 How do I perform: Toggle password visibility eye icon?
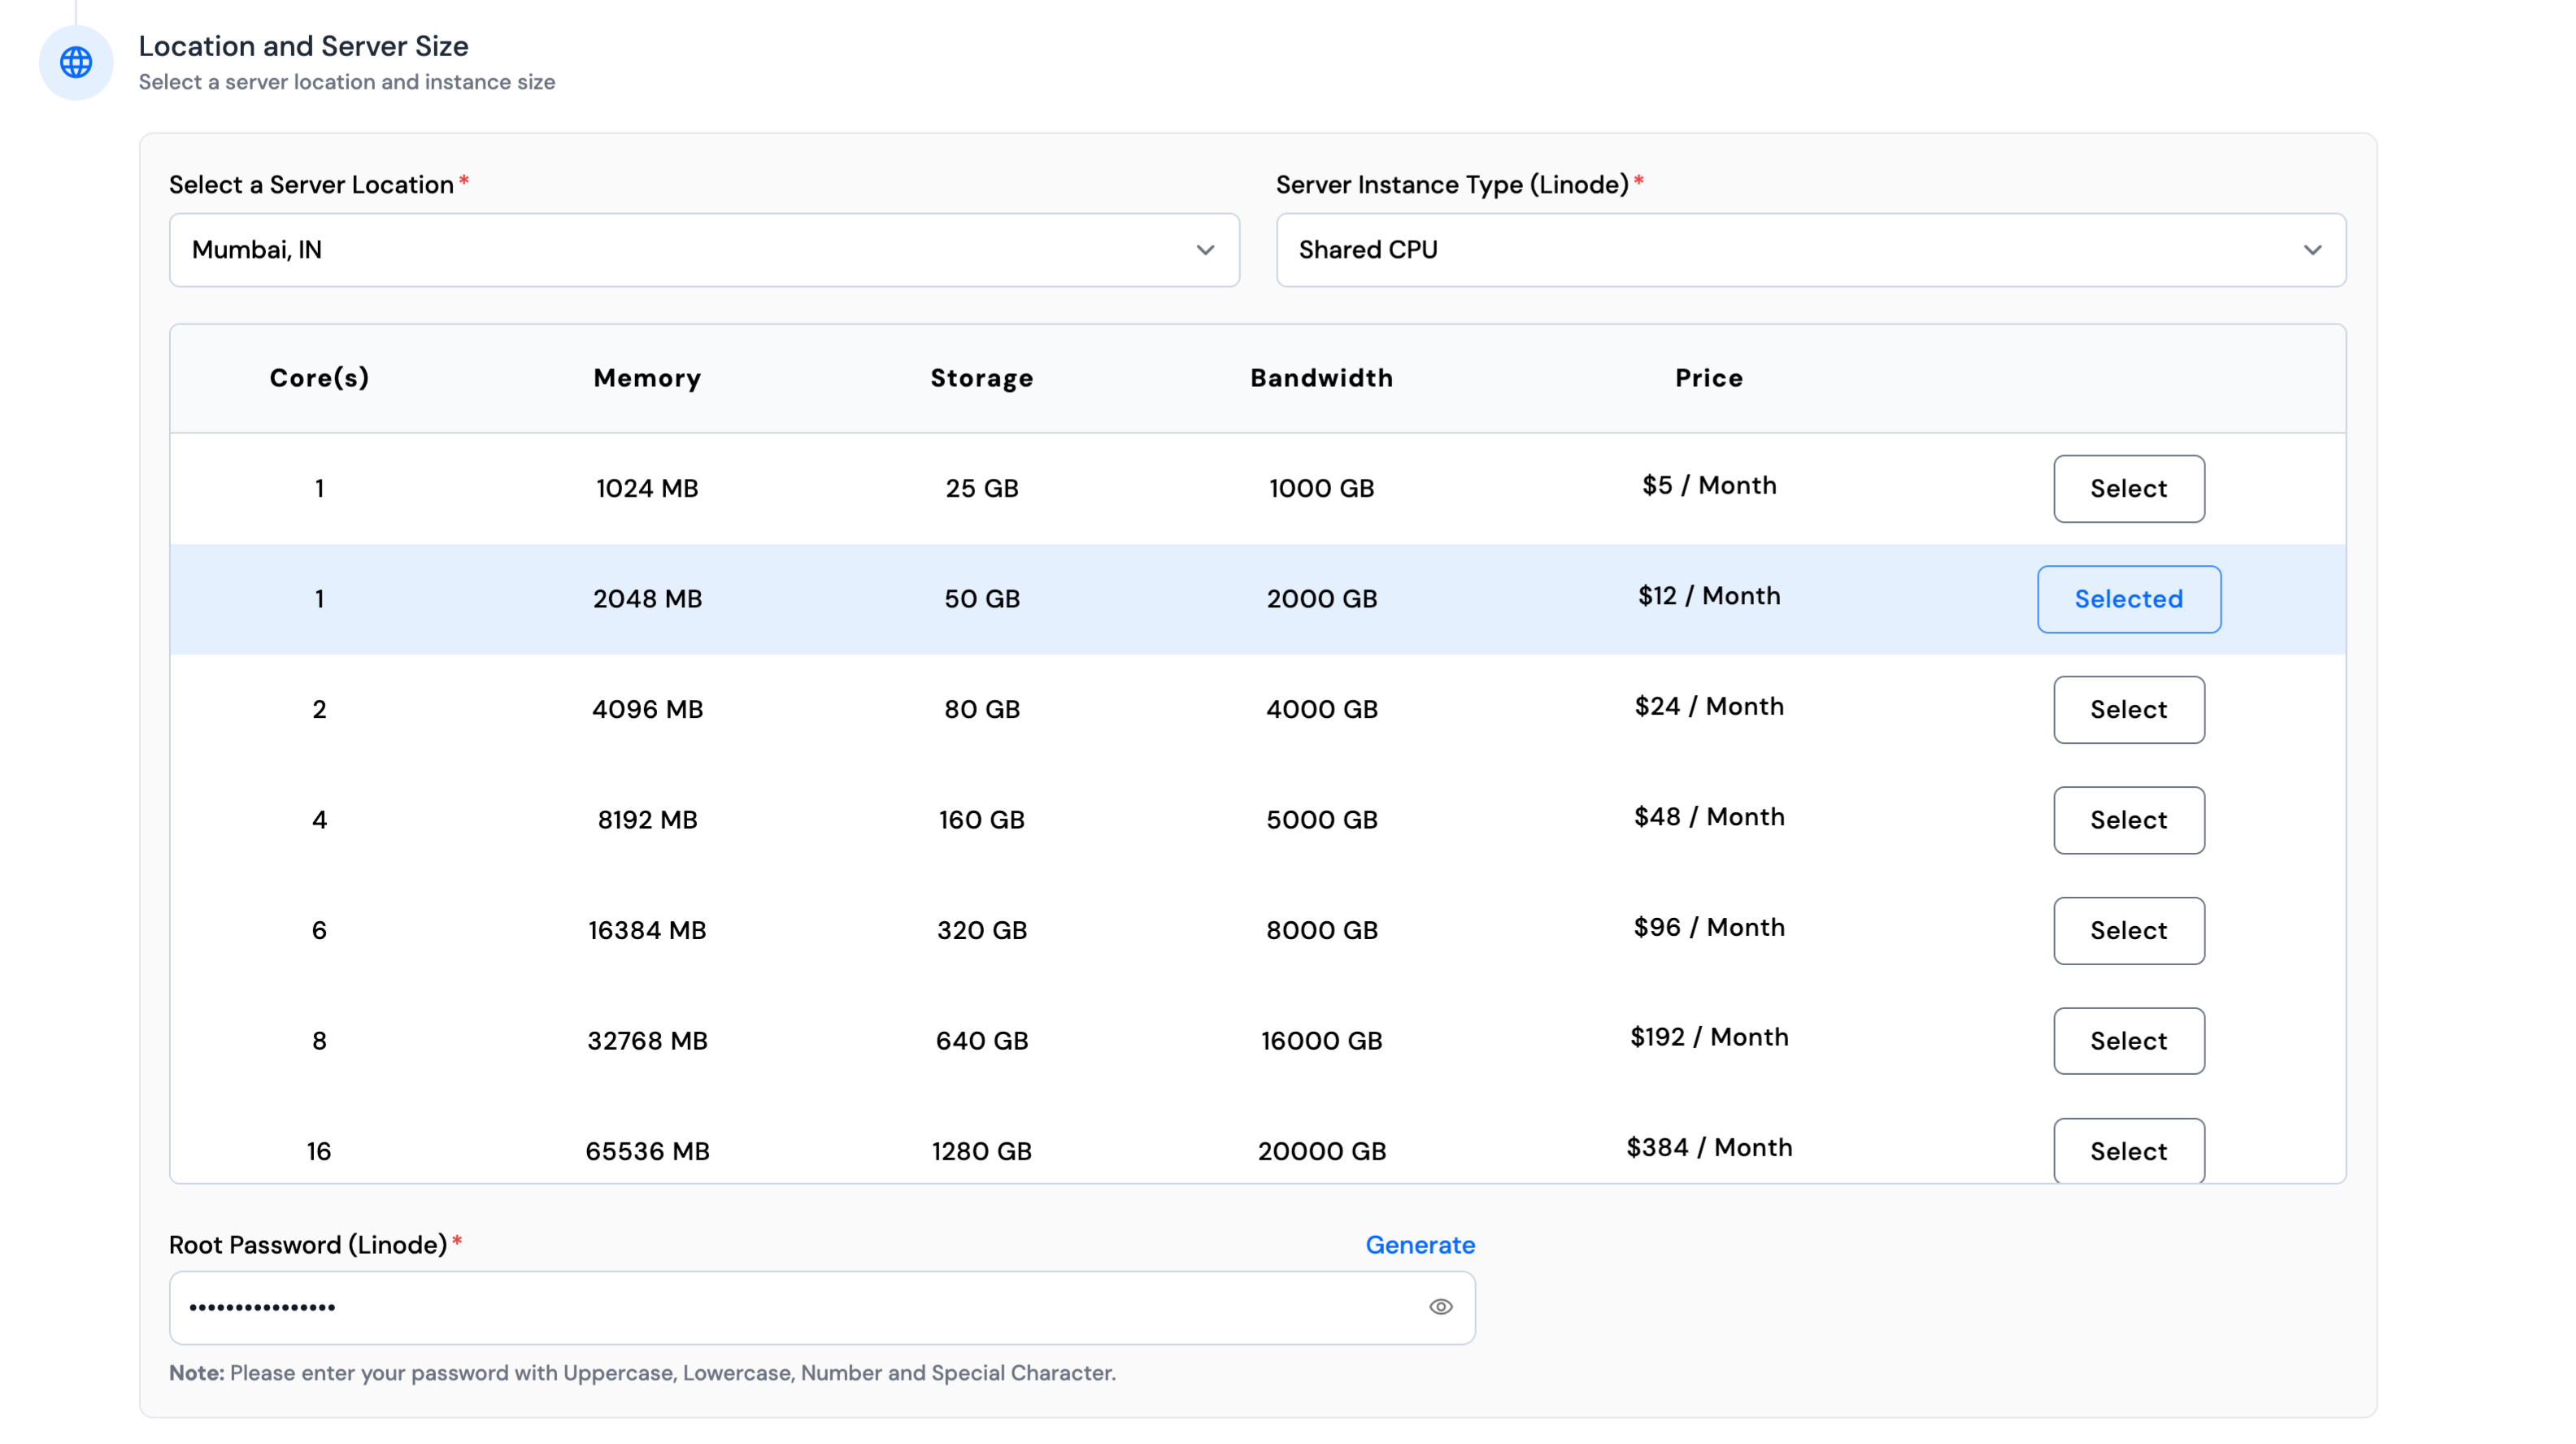click(1440, 1307)
